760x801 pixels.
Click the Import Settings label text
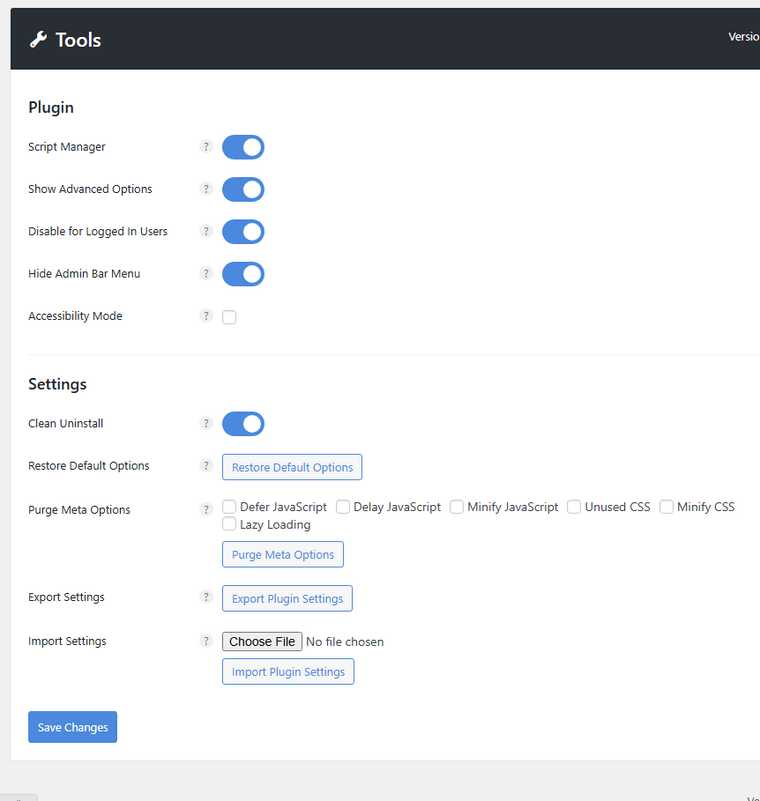click(67, 641)
